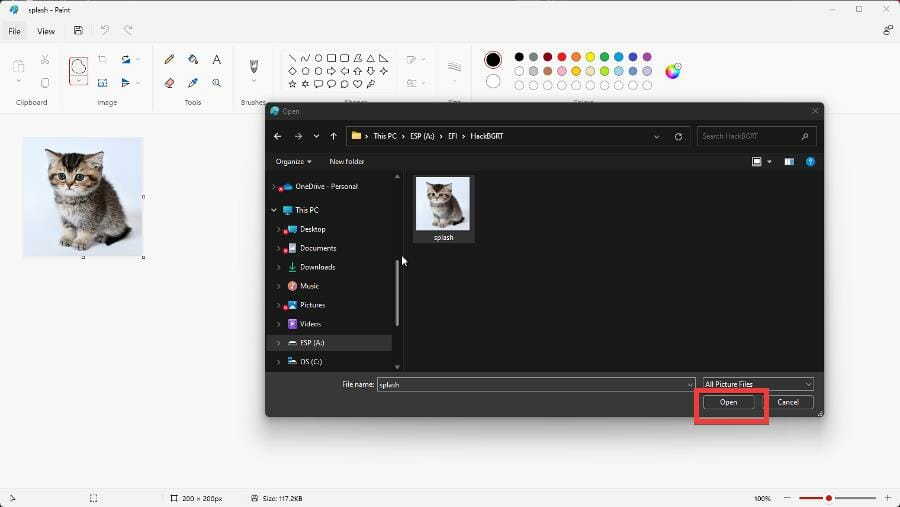This screenshot has width=900, height=507.
Task: Select Downloads in the navigation tree
Action: pos(317,267)
